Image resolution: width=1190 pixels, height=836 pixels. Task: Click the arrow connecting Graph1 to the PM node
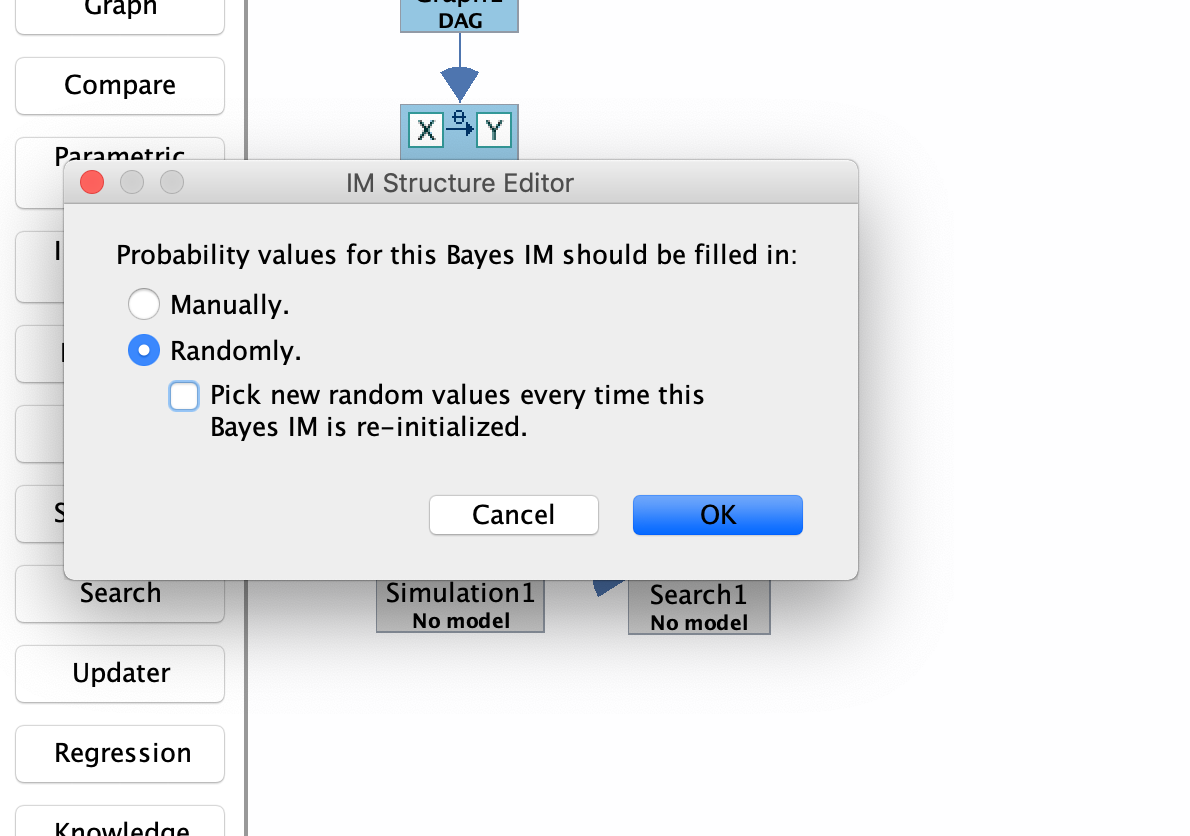pyautogui.click(x=459, y=75)
